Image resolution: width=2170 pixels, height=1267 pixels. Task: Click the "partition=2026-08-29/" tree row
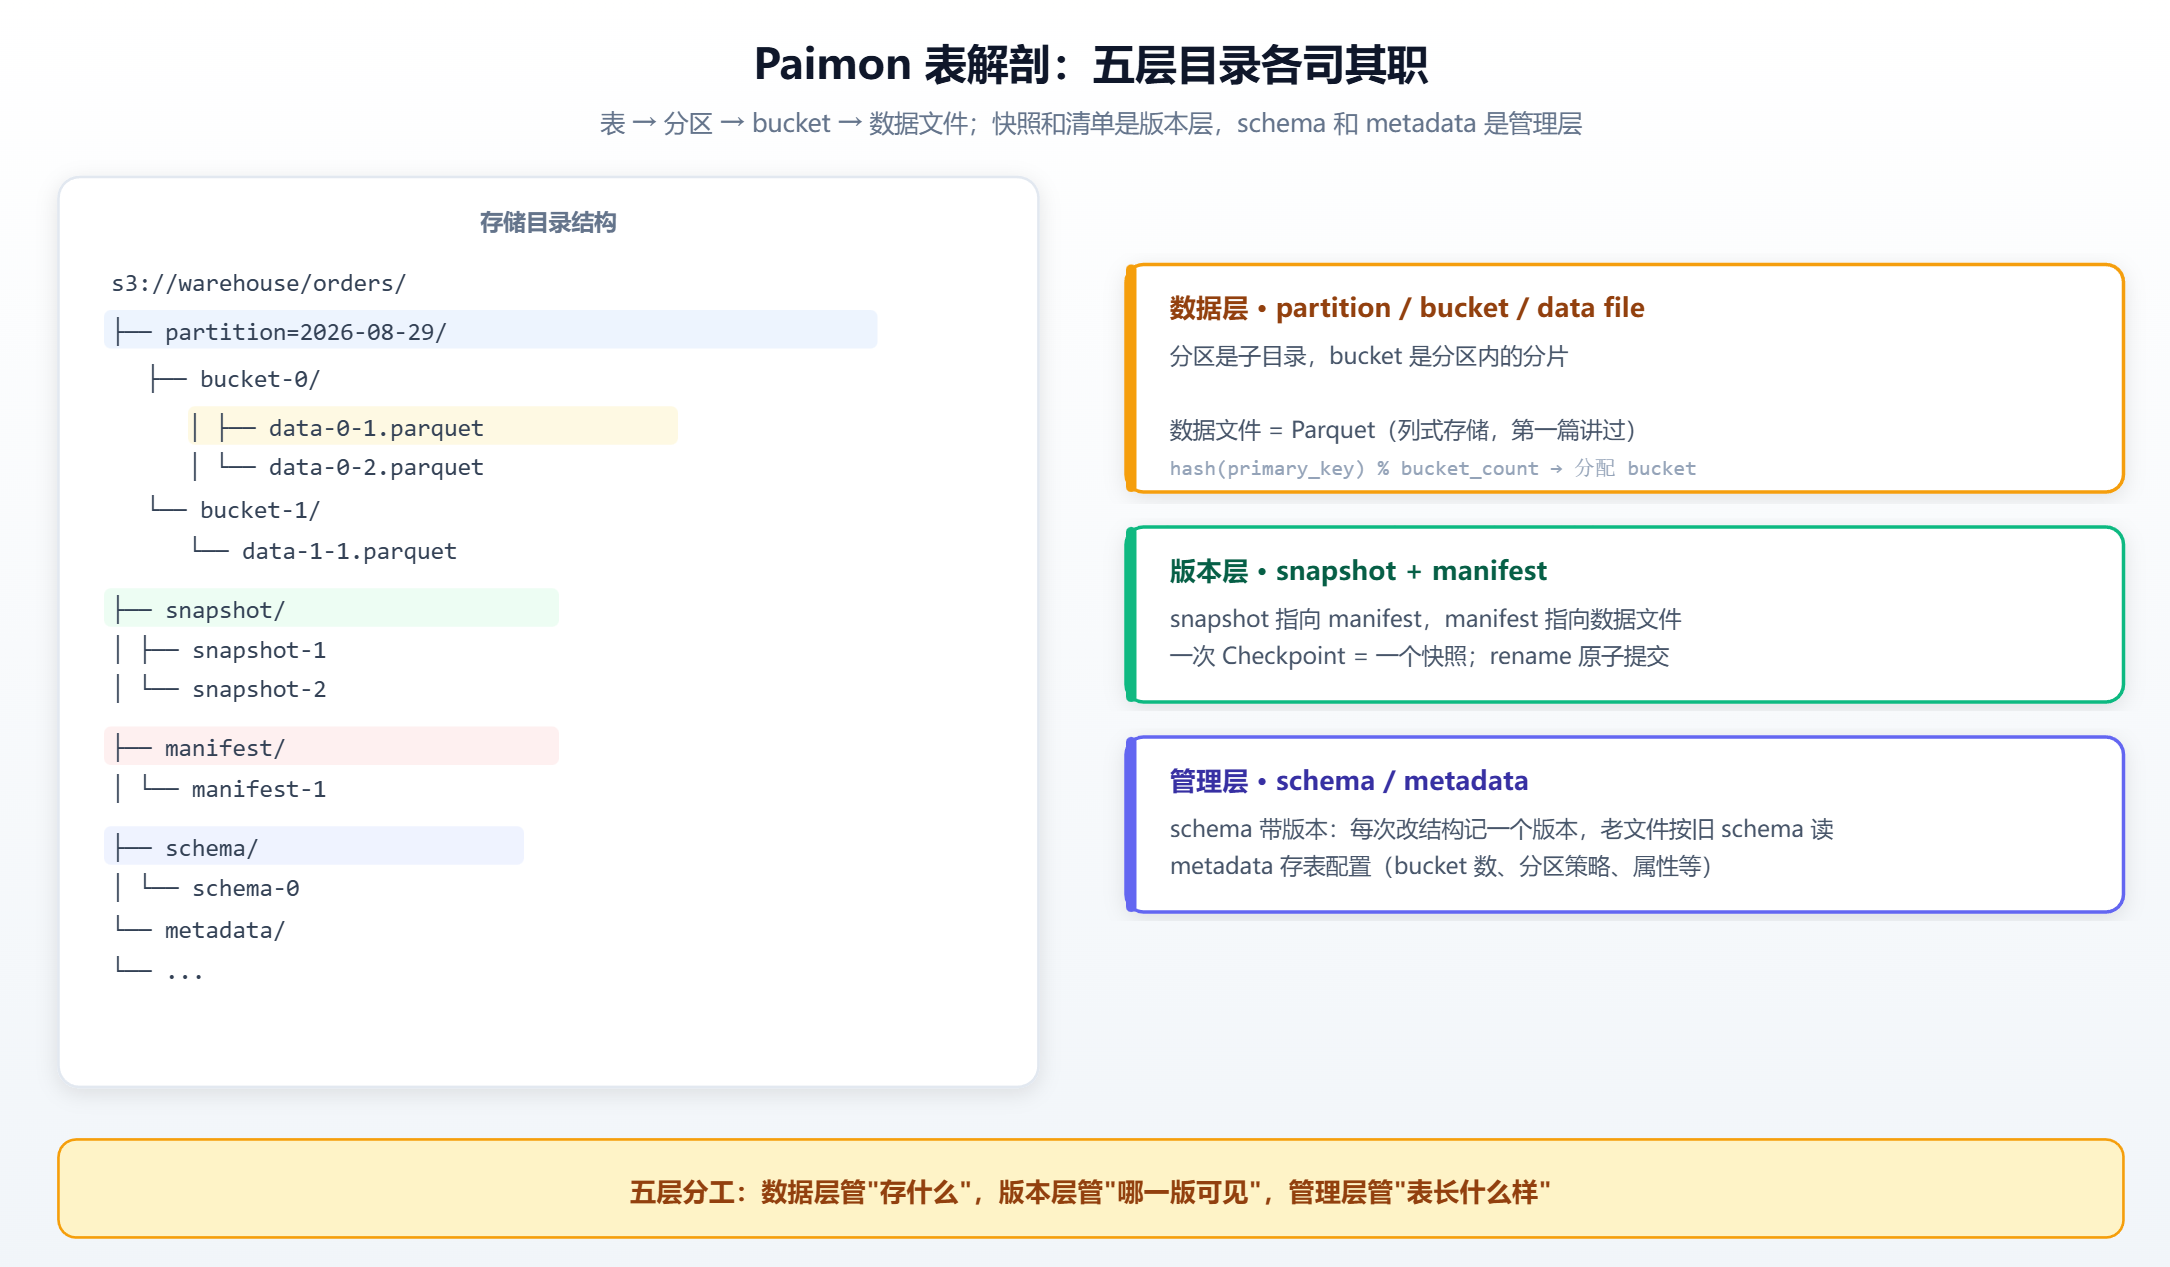pyautogui.click(x=490, y=330)
